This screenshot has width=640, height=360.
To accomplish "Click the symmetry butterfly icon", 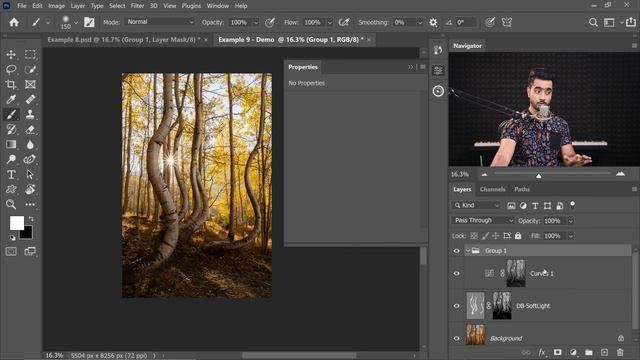I will tap(507, 22).
